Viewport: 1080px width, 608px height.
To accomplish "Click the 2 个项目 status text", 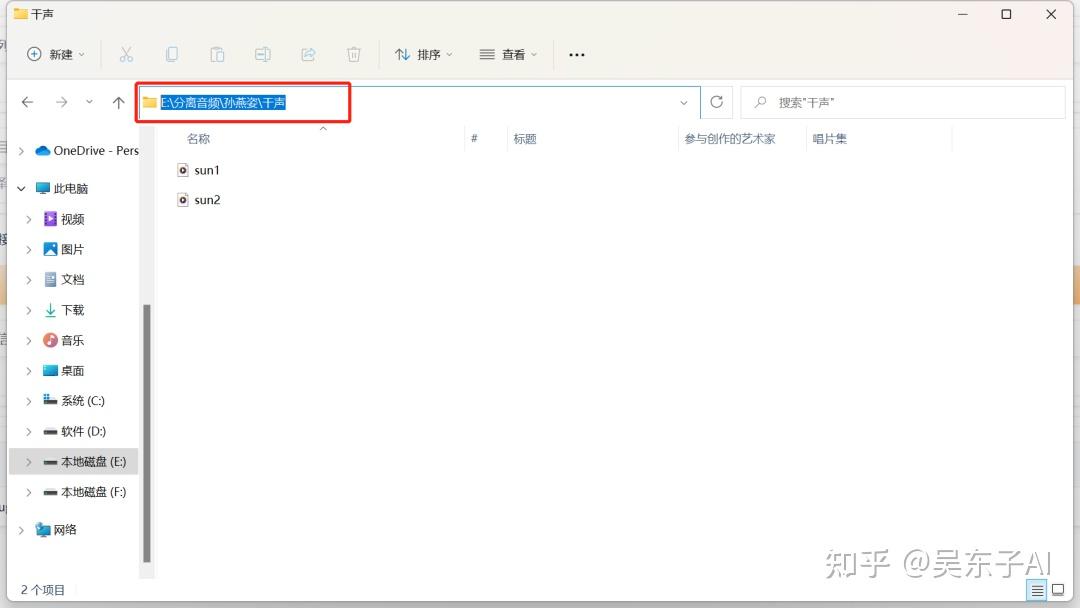I will point(43,590).
